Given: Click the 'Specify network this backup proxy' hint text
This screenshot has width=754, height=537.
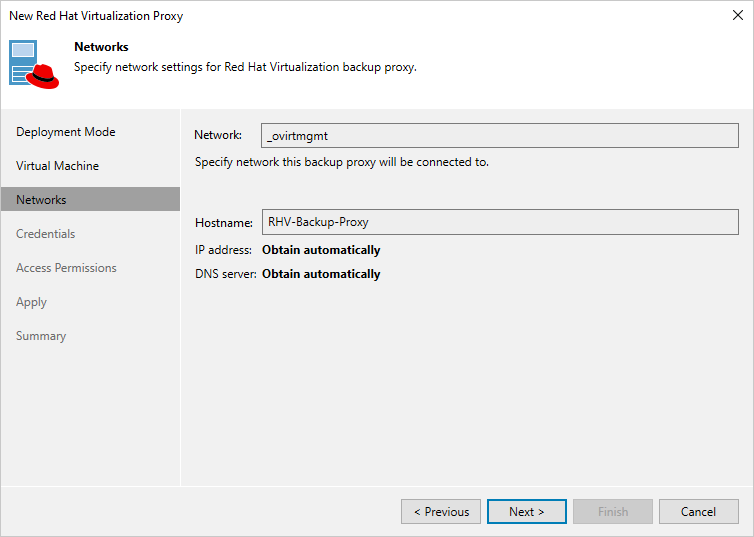Looking at the screenshot, I should pos(342,162).
